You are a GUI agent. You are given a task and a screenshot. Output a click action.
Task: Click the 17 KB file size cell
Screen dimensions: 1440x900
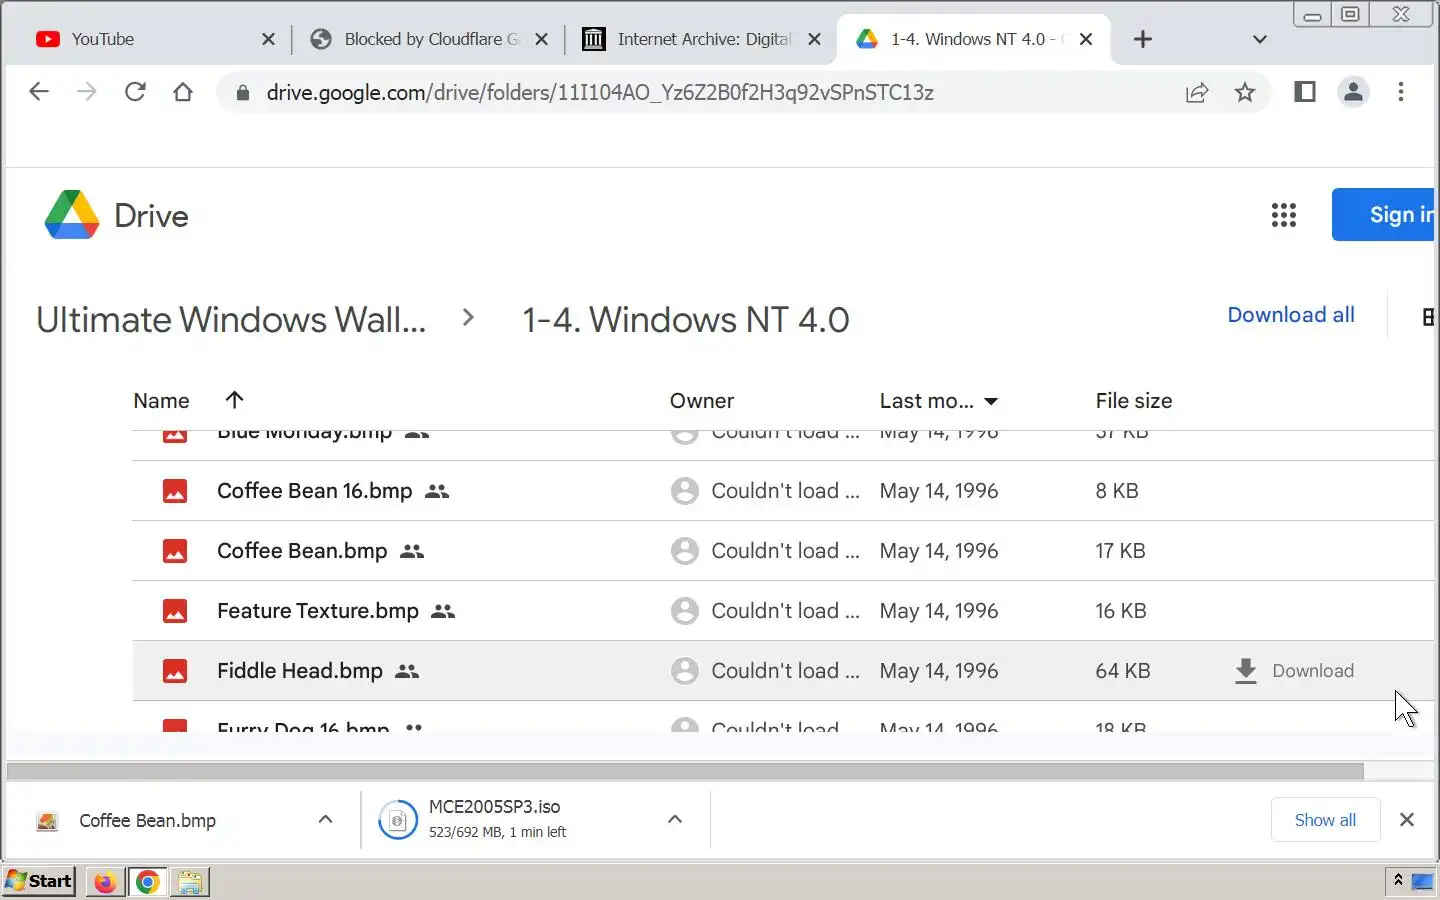[x=1120, y=551]
